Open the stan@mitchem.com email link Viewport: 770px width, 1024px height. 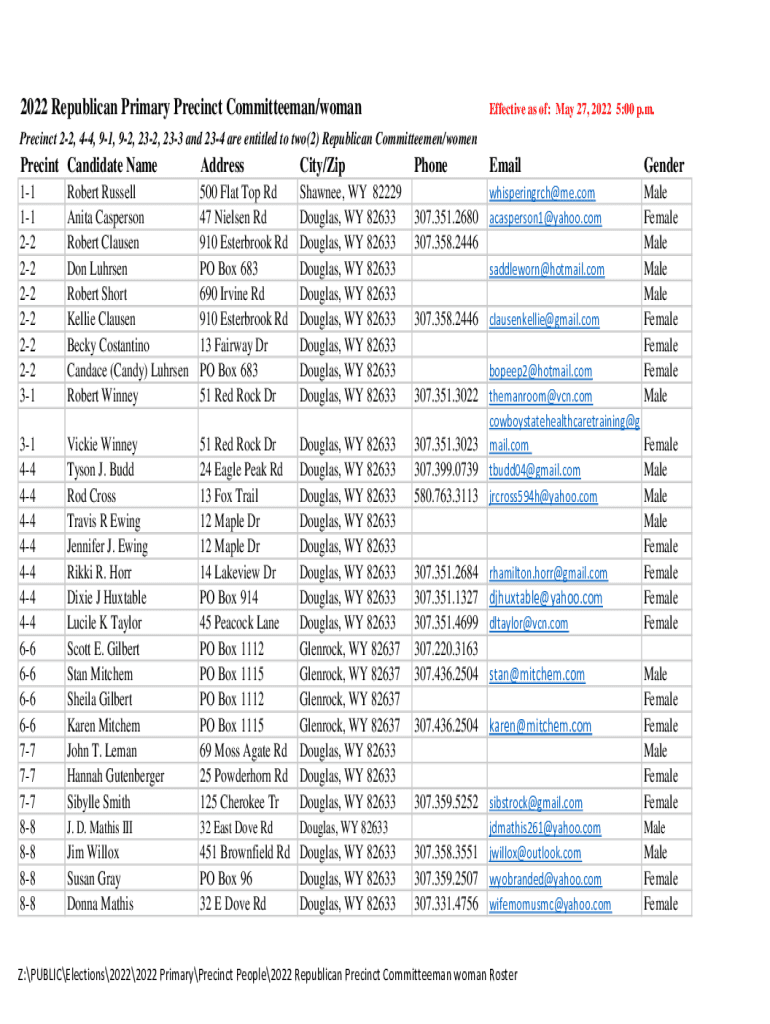(x=537, y=675)
